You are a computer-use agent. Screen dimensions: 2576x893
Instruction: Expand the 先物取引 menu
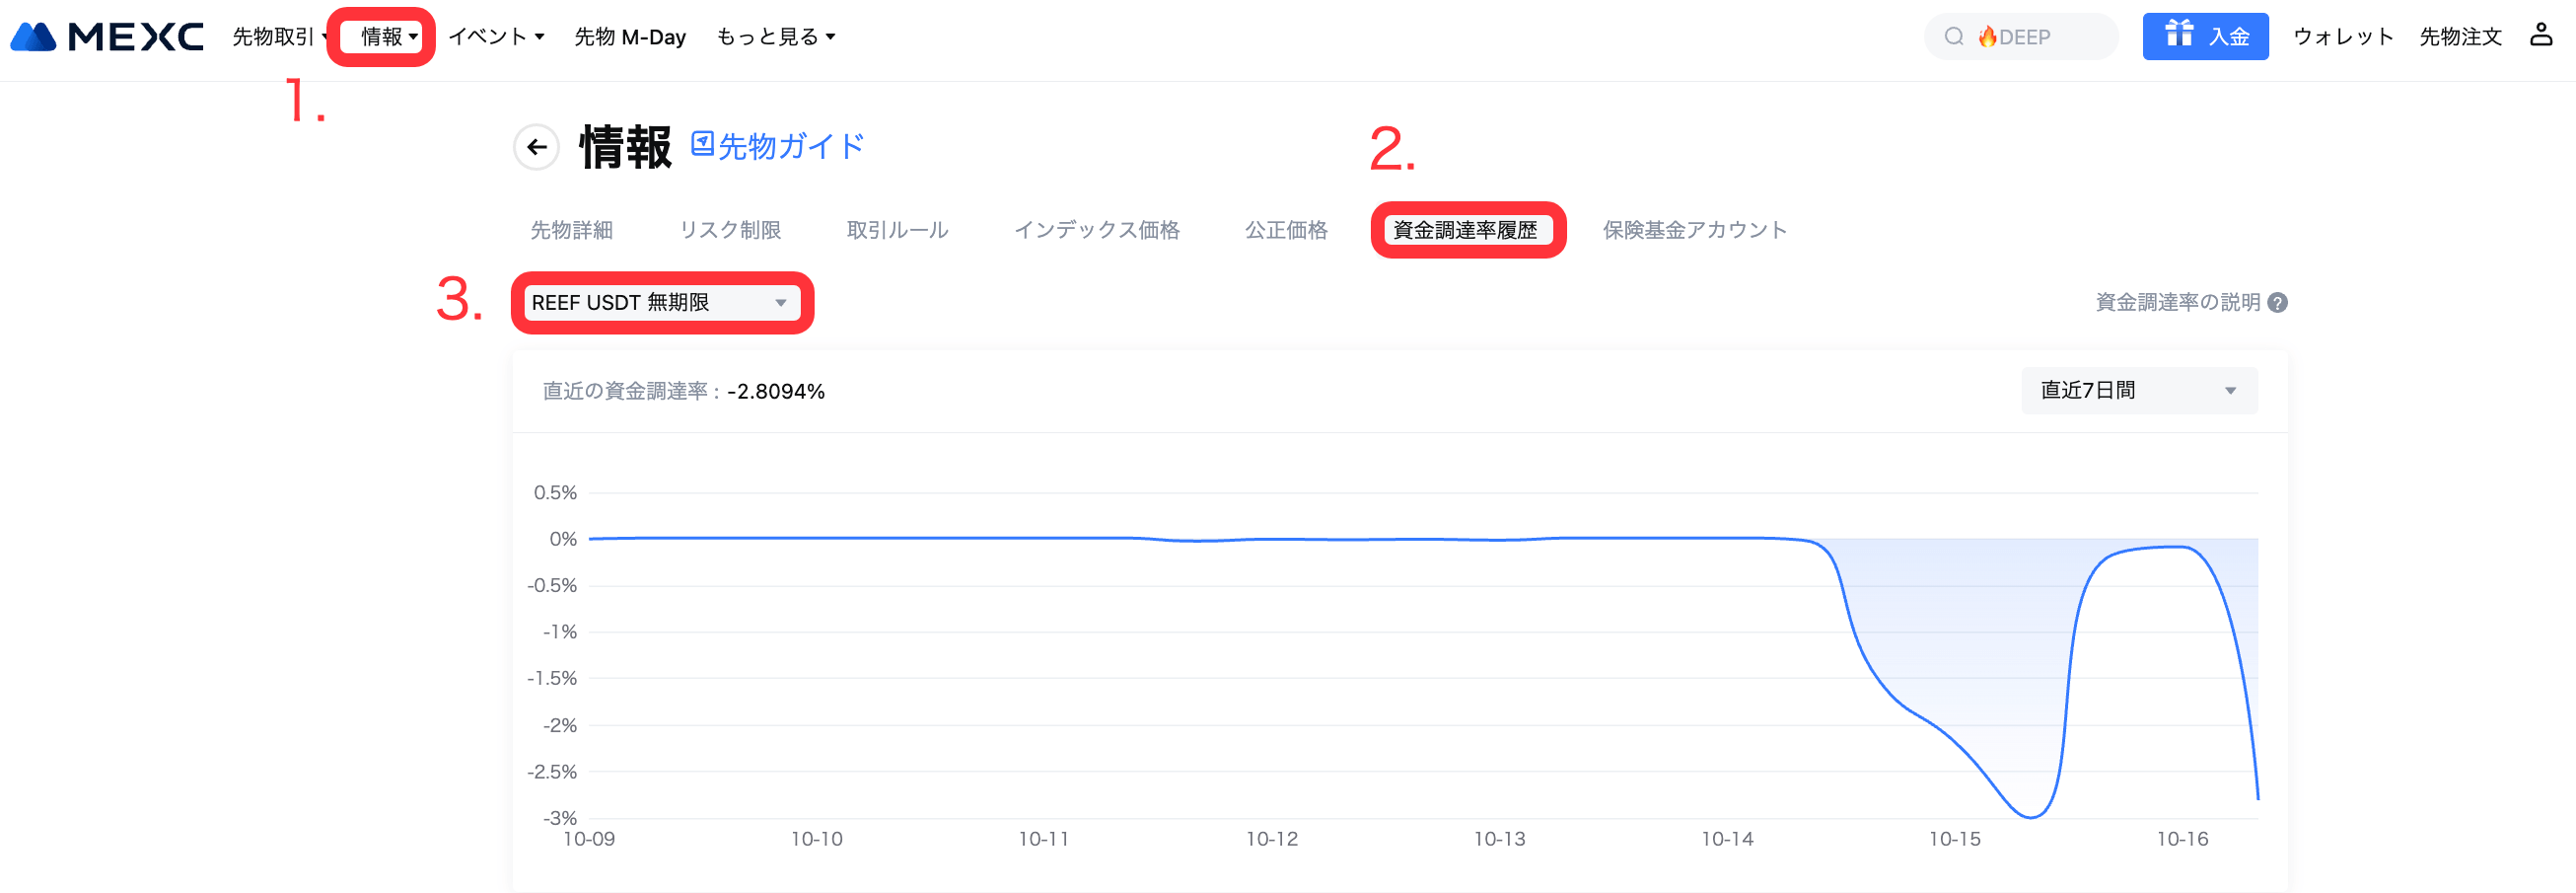[x=279, y=37]
